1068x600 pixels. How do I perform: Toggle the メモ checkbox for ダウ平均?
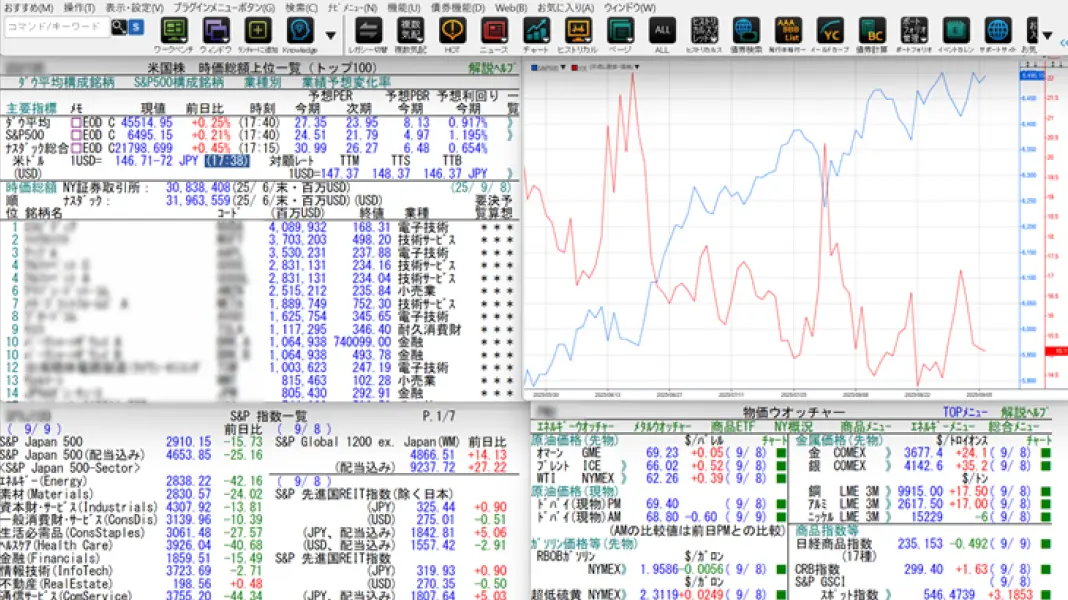click(76, 123)
